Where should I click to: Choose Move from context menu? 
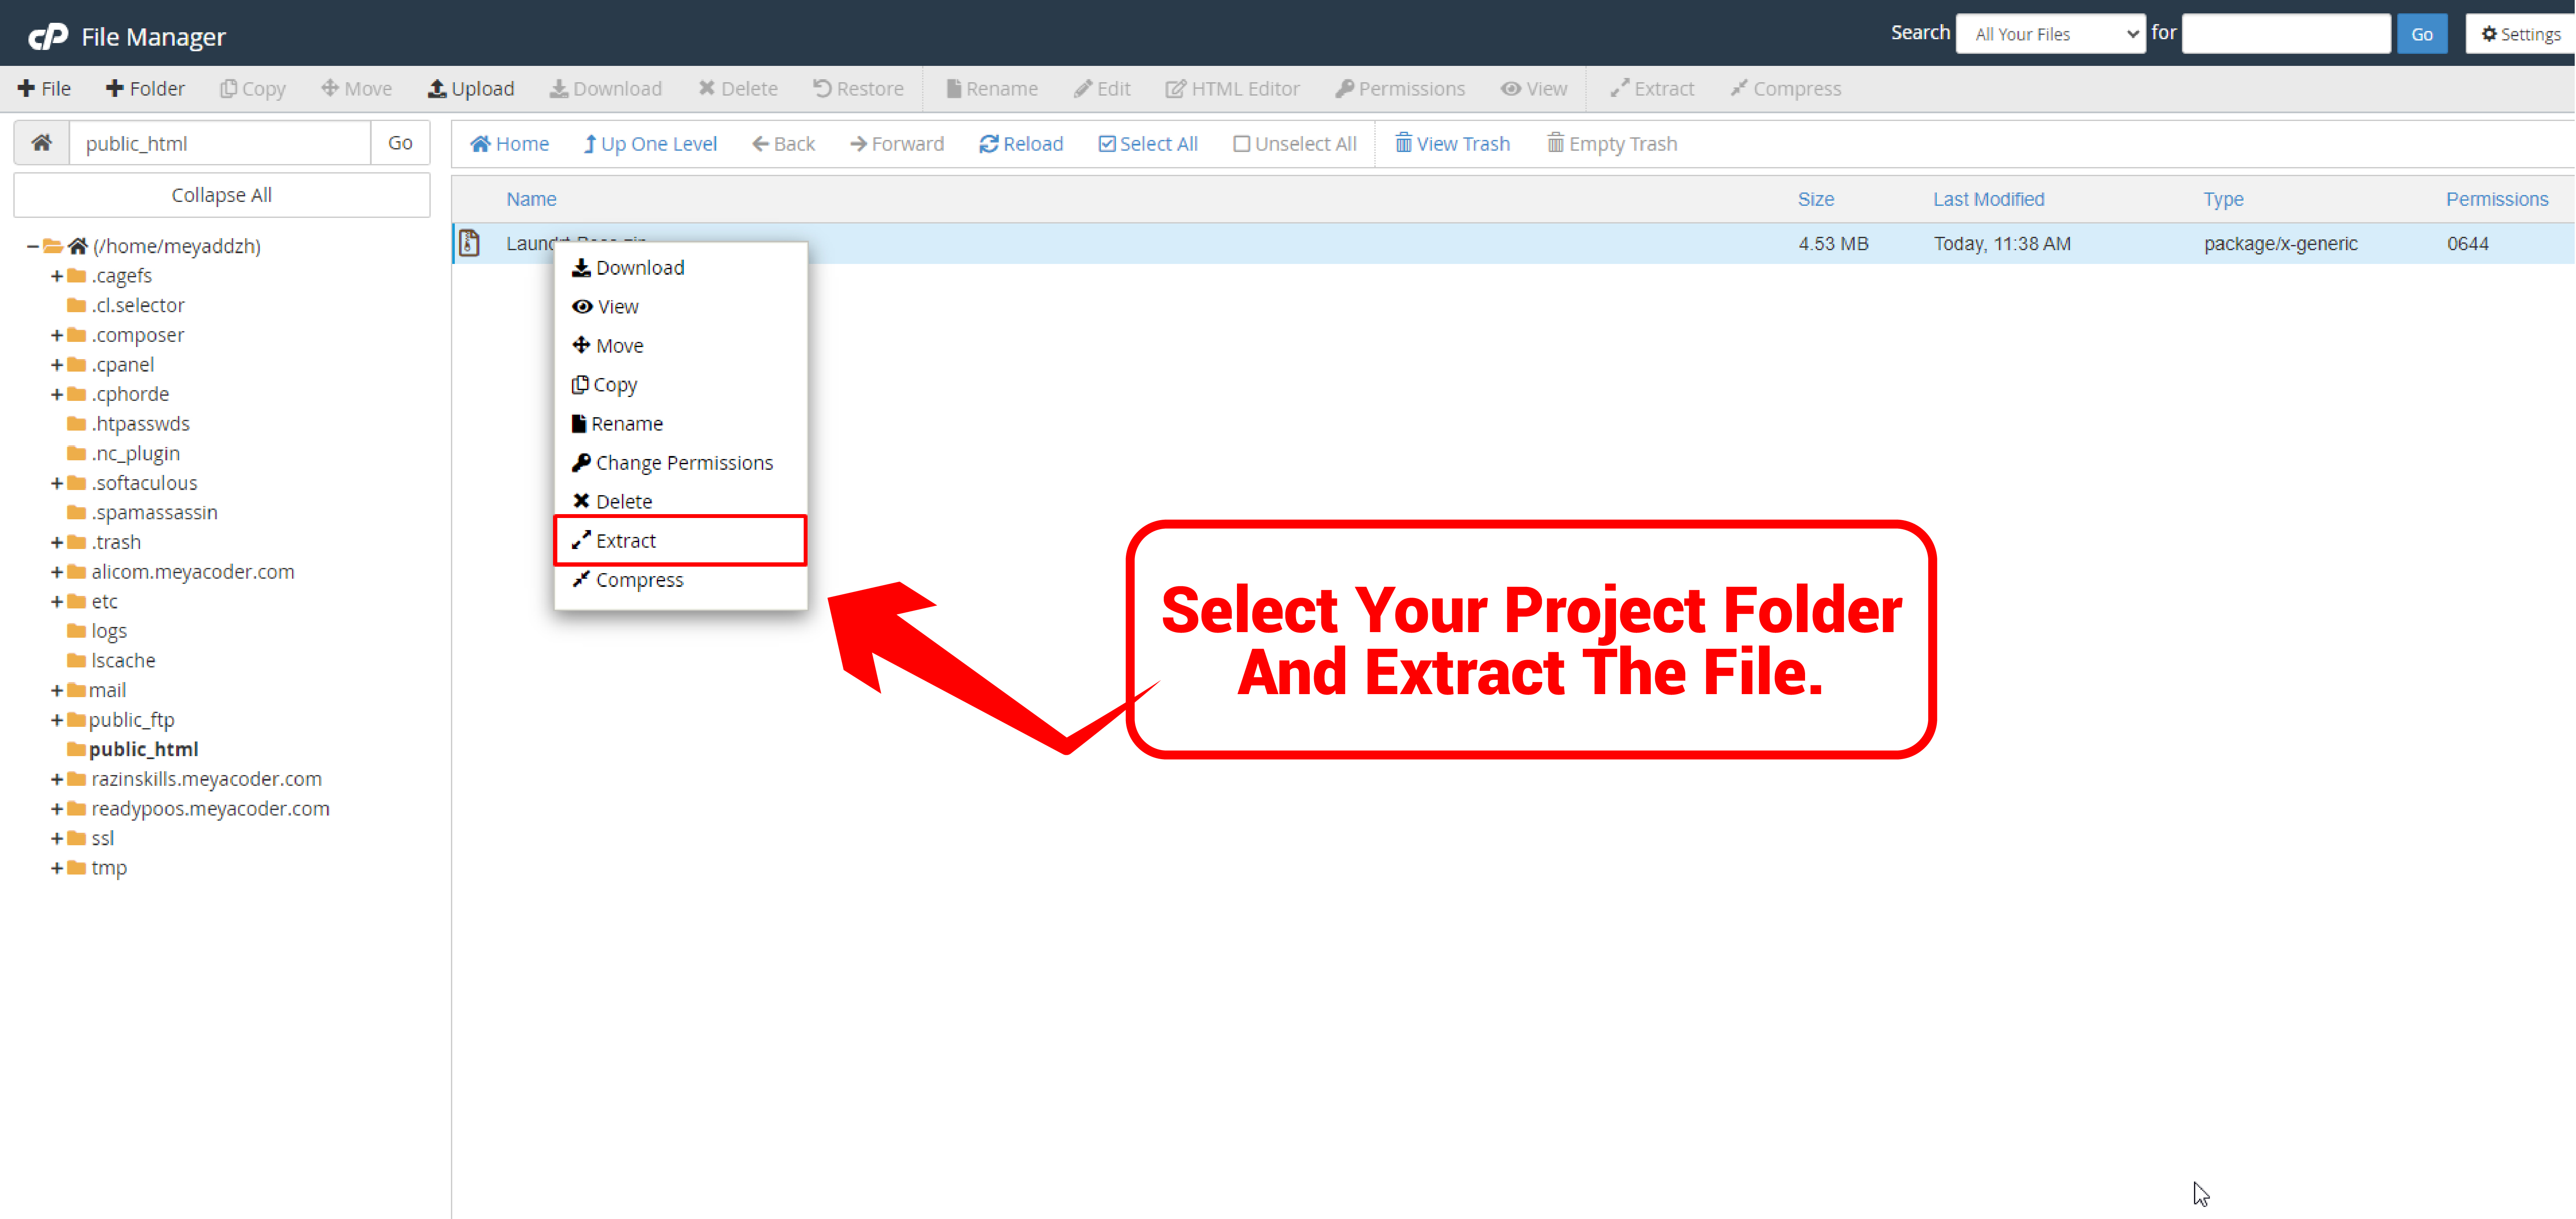point(680,346)
